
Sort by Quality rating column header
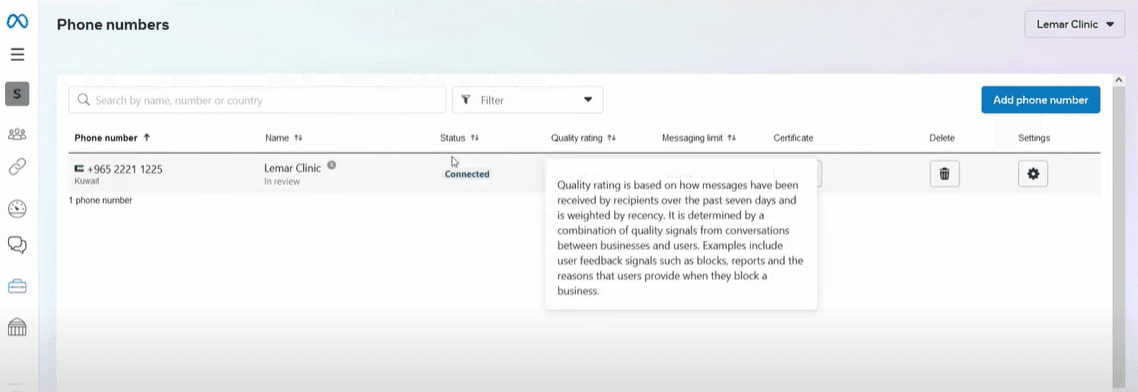click(x=584, y=137)
